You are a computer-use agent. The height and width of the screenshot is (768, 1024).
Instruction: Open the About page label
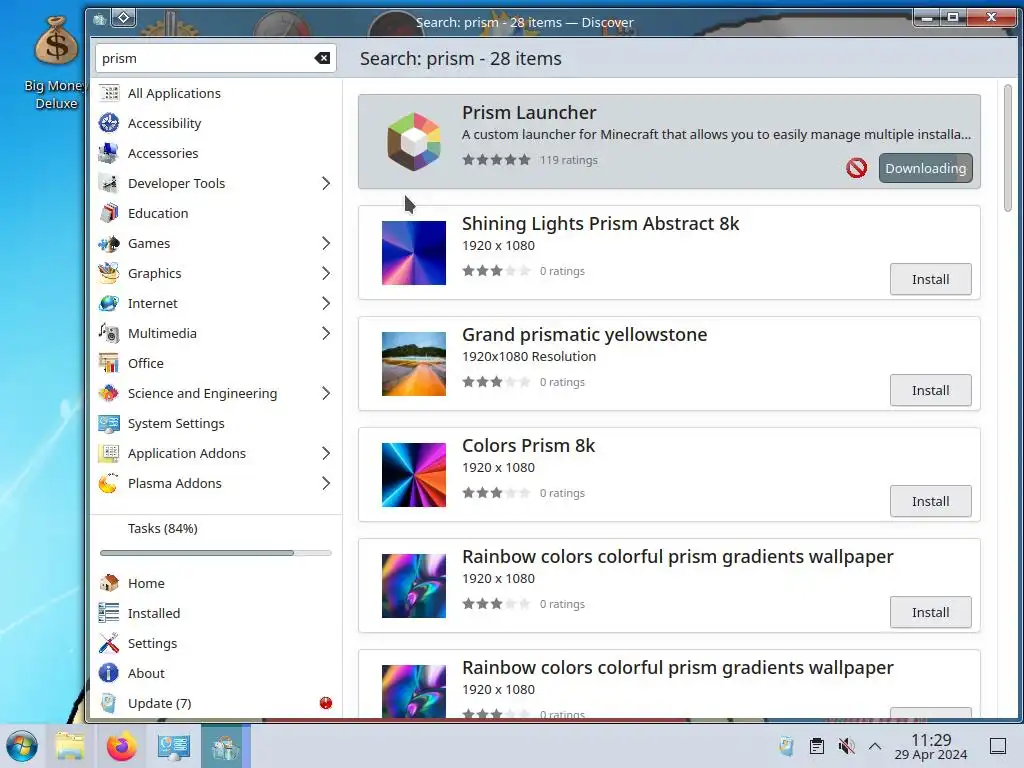pyautogui.click(x=146, y=673)
